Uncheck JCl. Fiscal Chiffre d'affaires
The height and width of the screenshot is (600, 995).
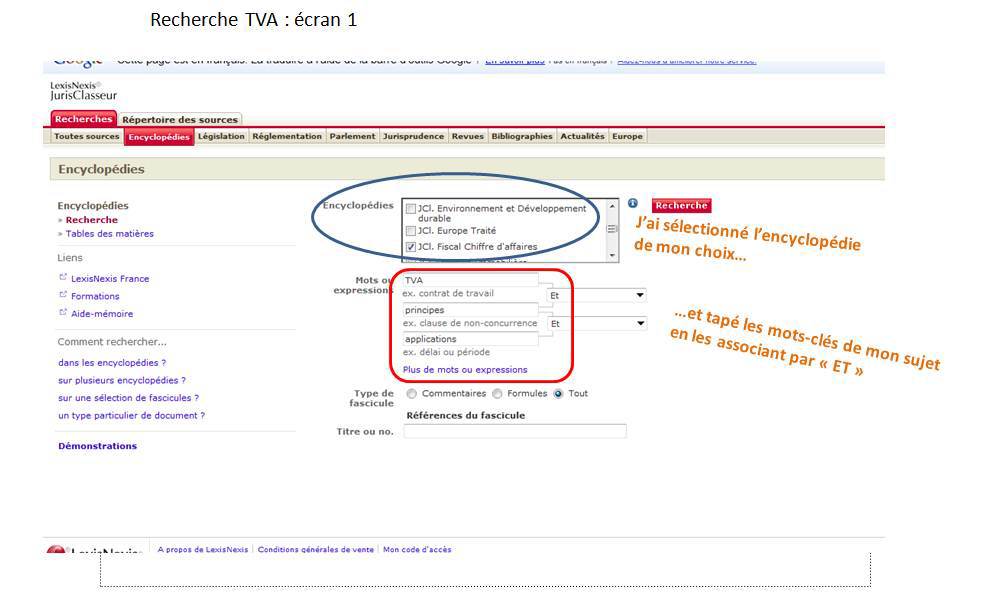pos(411,246)
